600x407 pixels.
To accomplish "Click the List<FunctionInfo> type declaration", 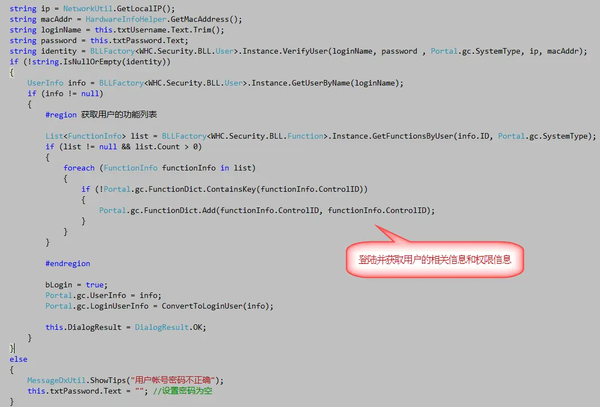I will point(85,136).
